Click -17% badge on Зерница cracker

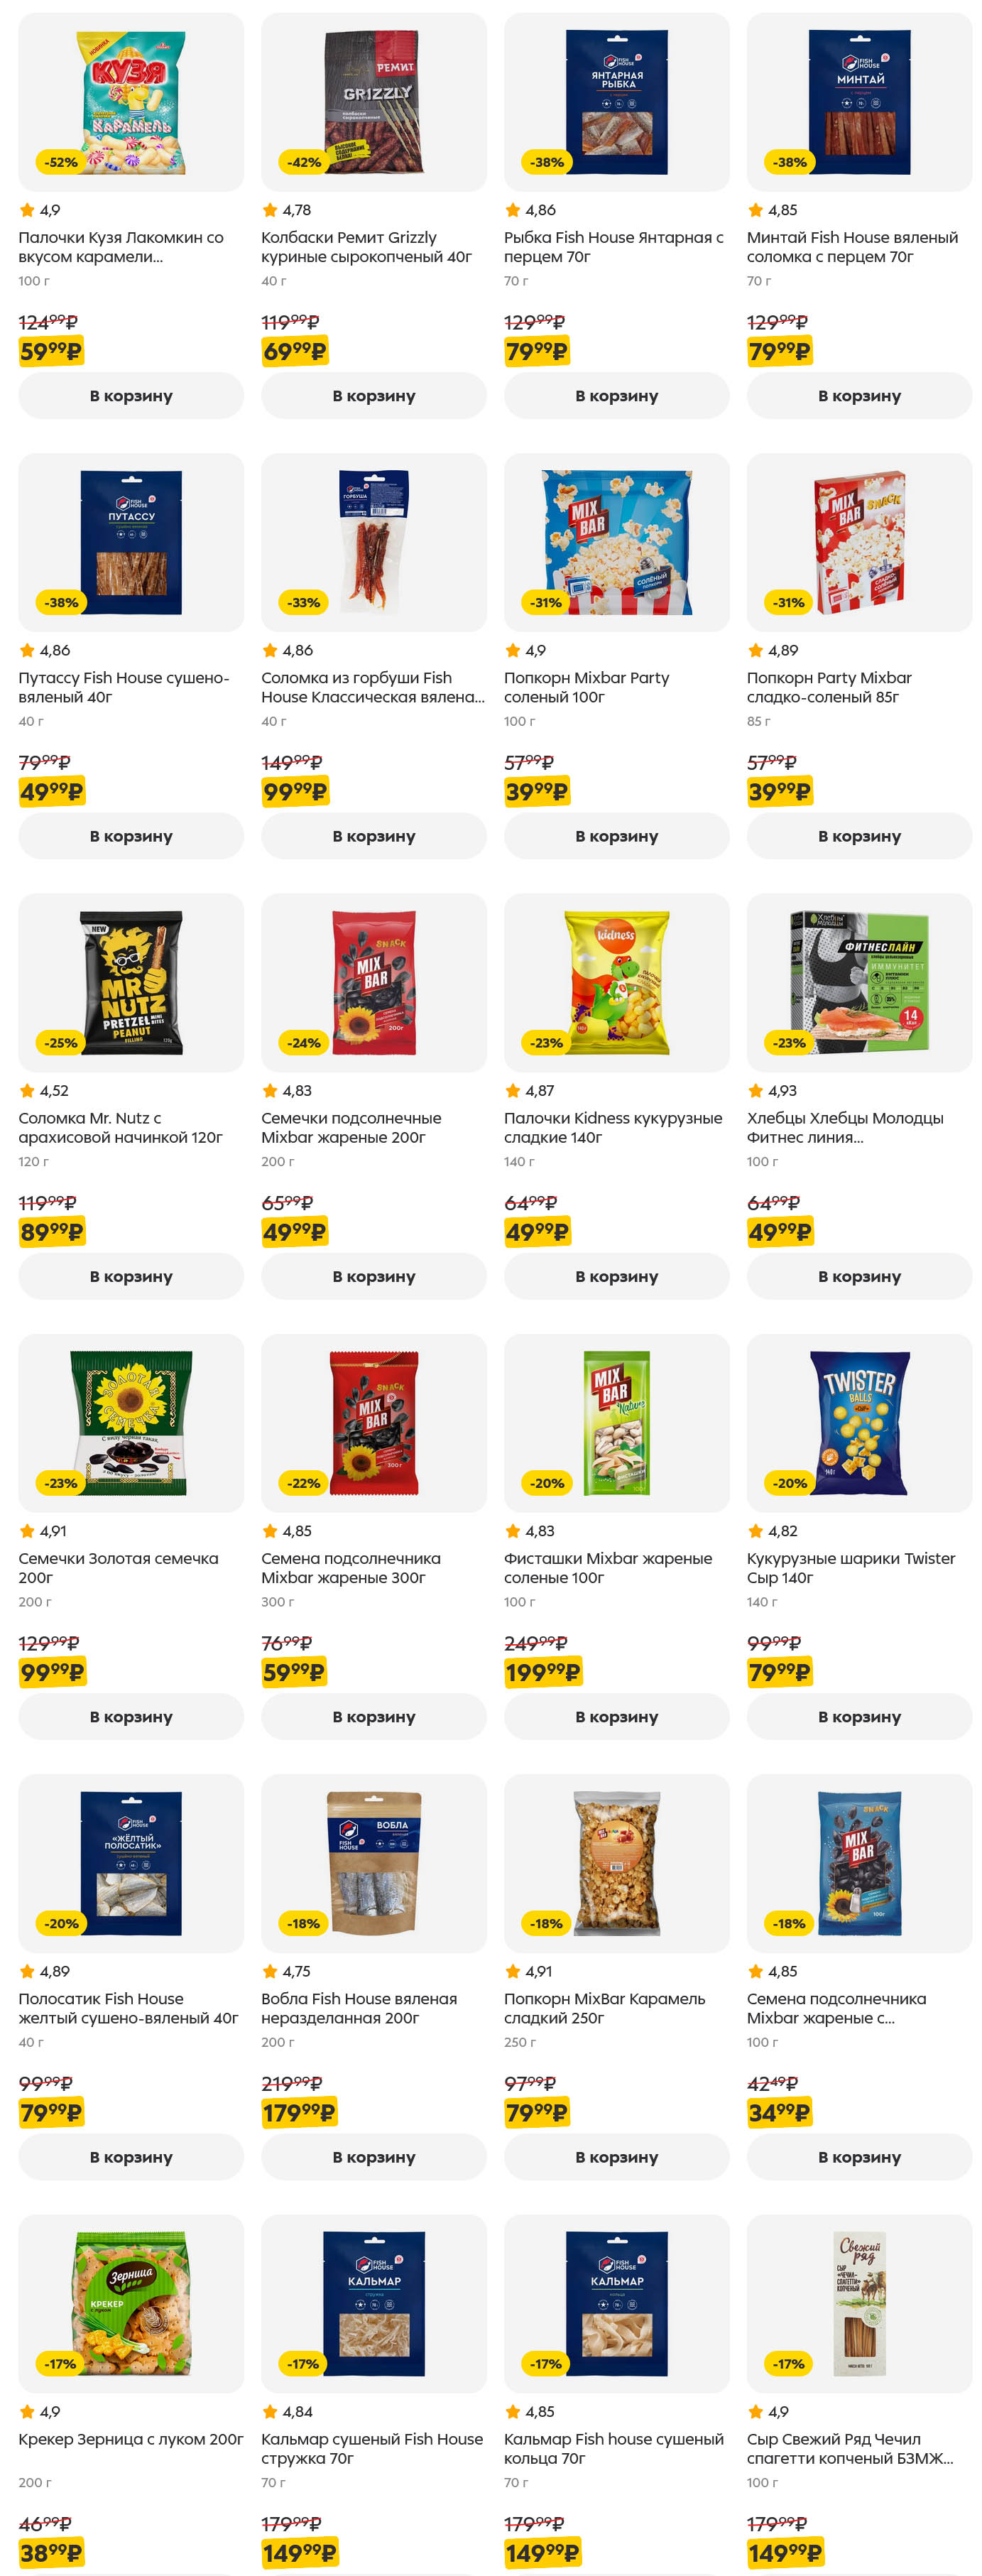point(61,2363)
